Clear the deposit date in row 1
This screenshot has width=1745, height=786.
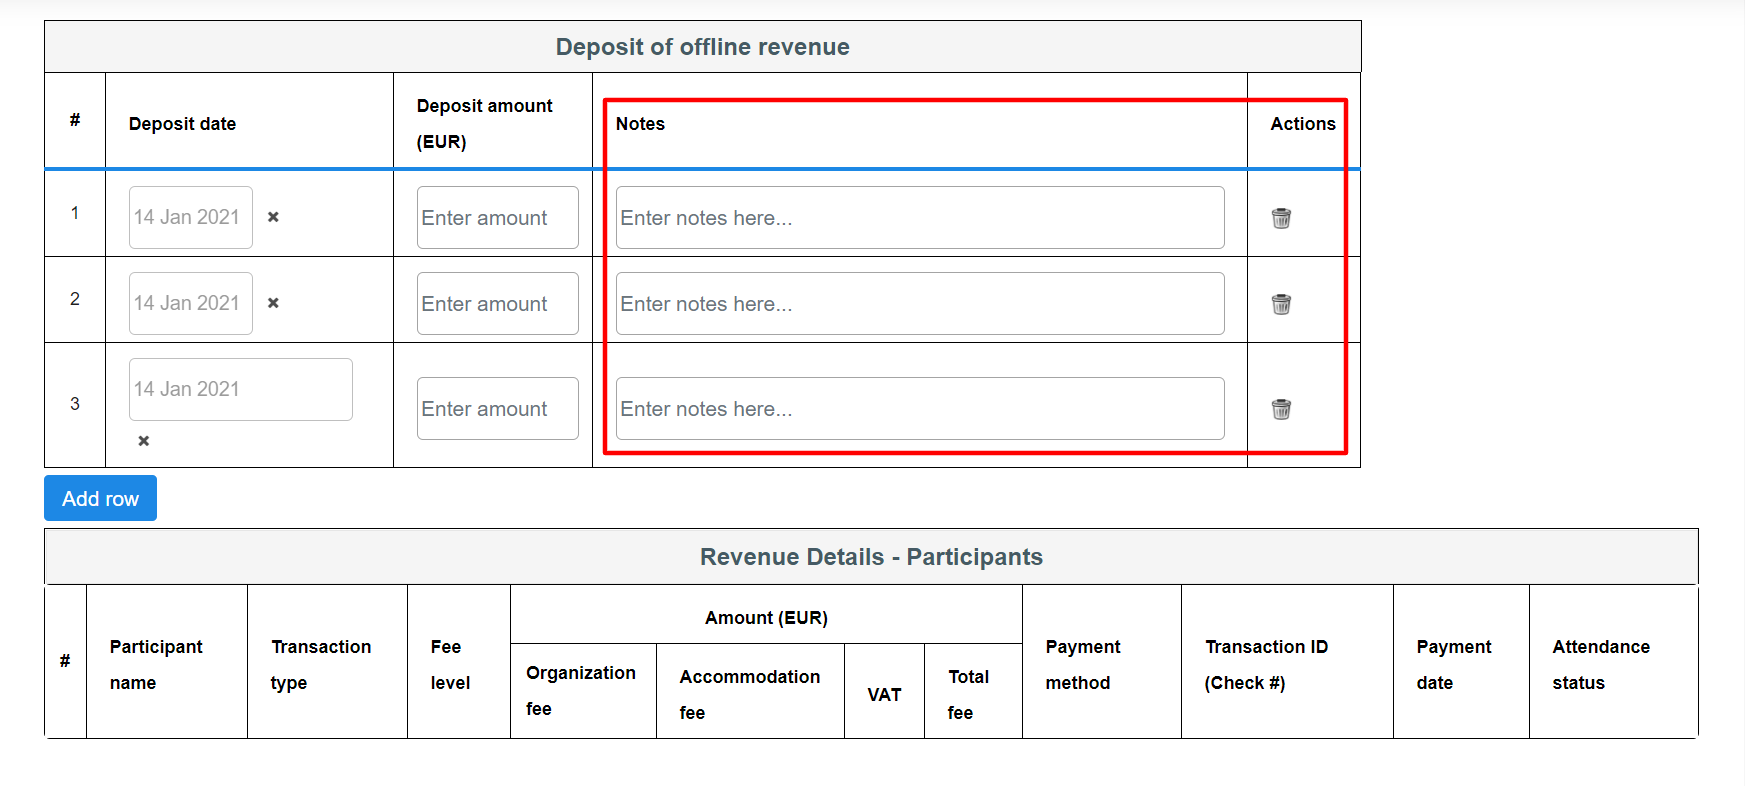pos(273,217)
